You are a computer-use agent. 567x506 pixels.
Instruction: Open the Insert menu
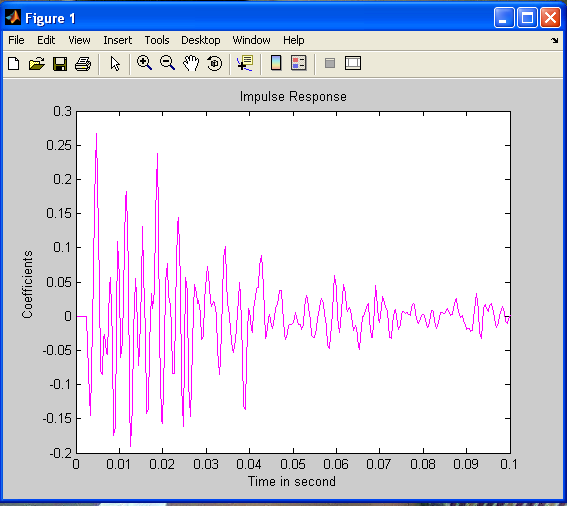click(x=118, y=40)
